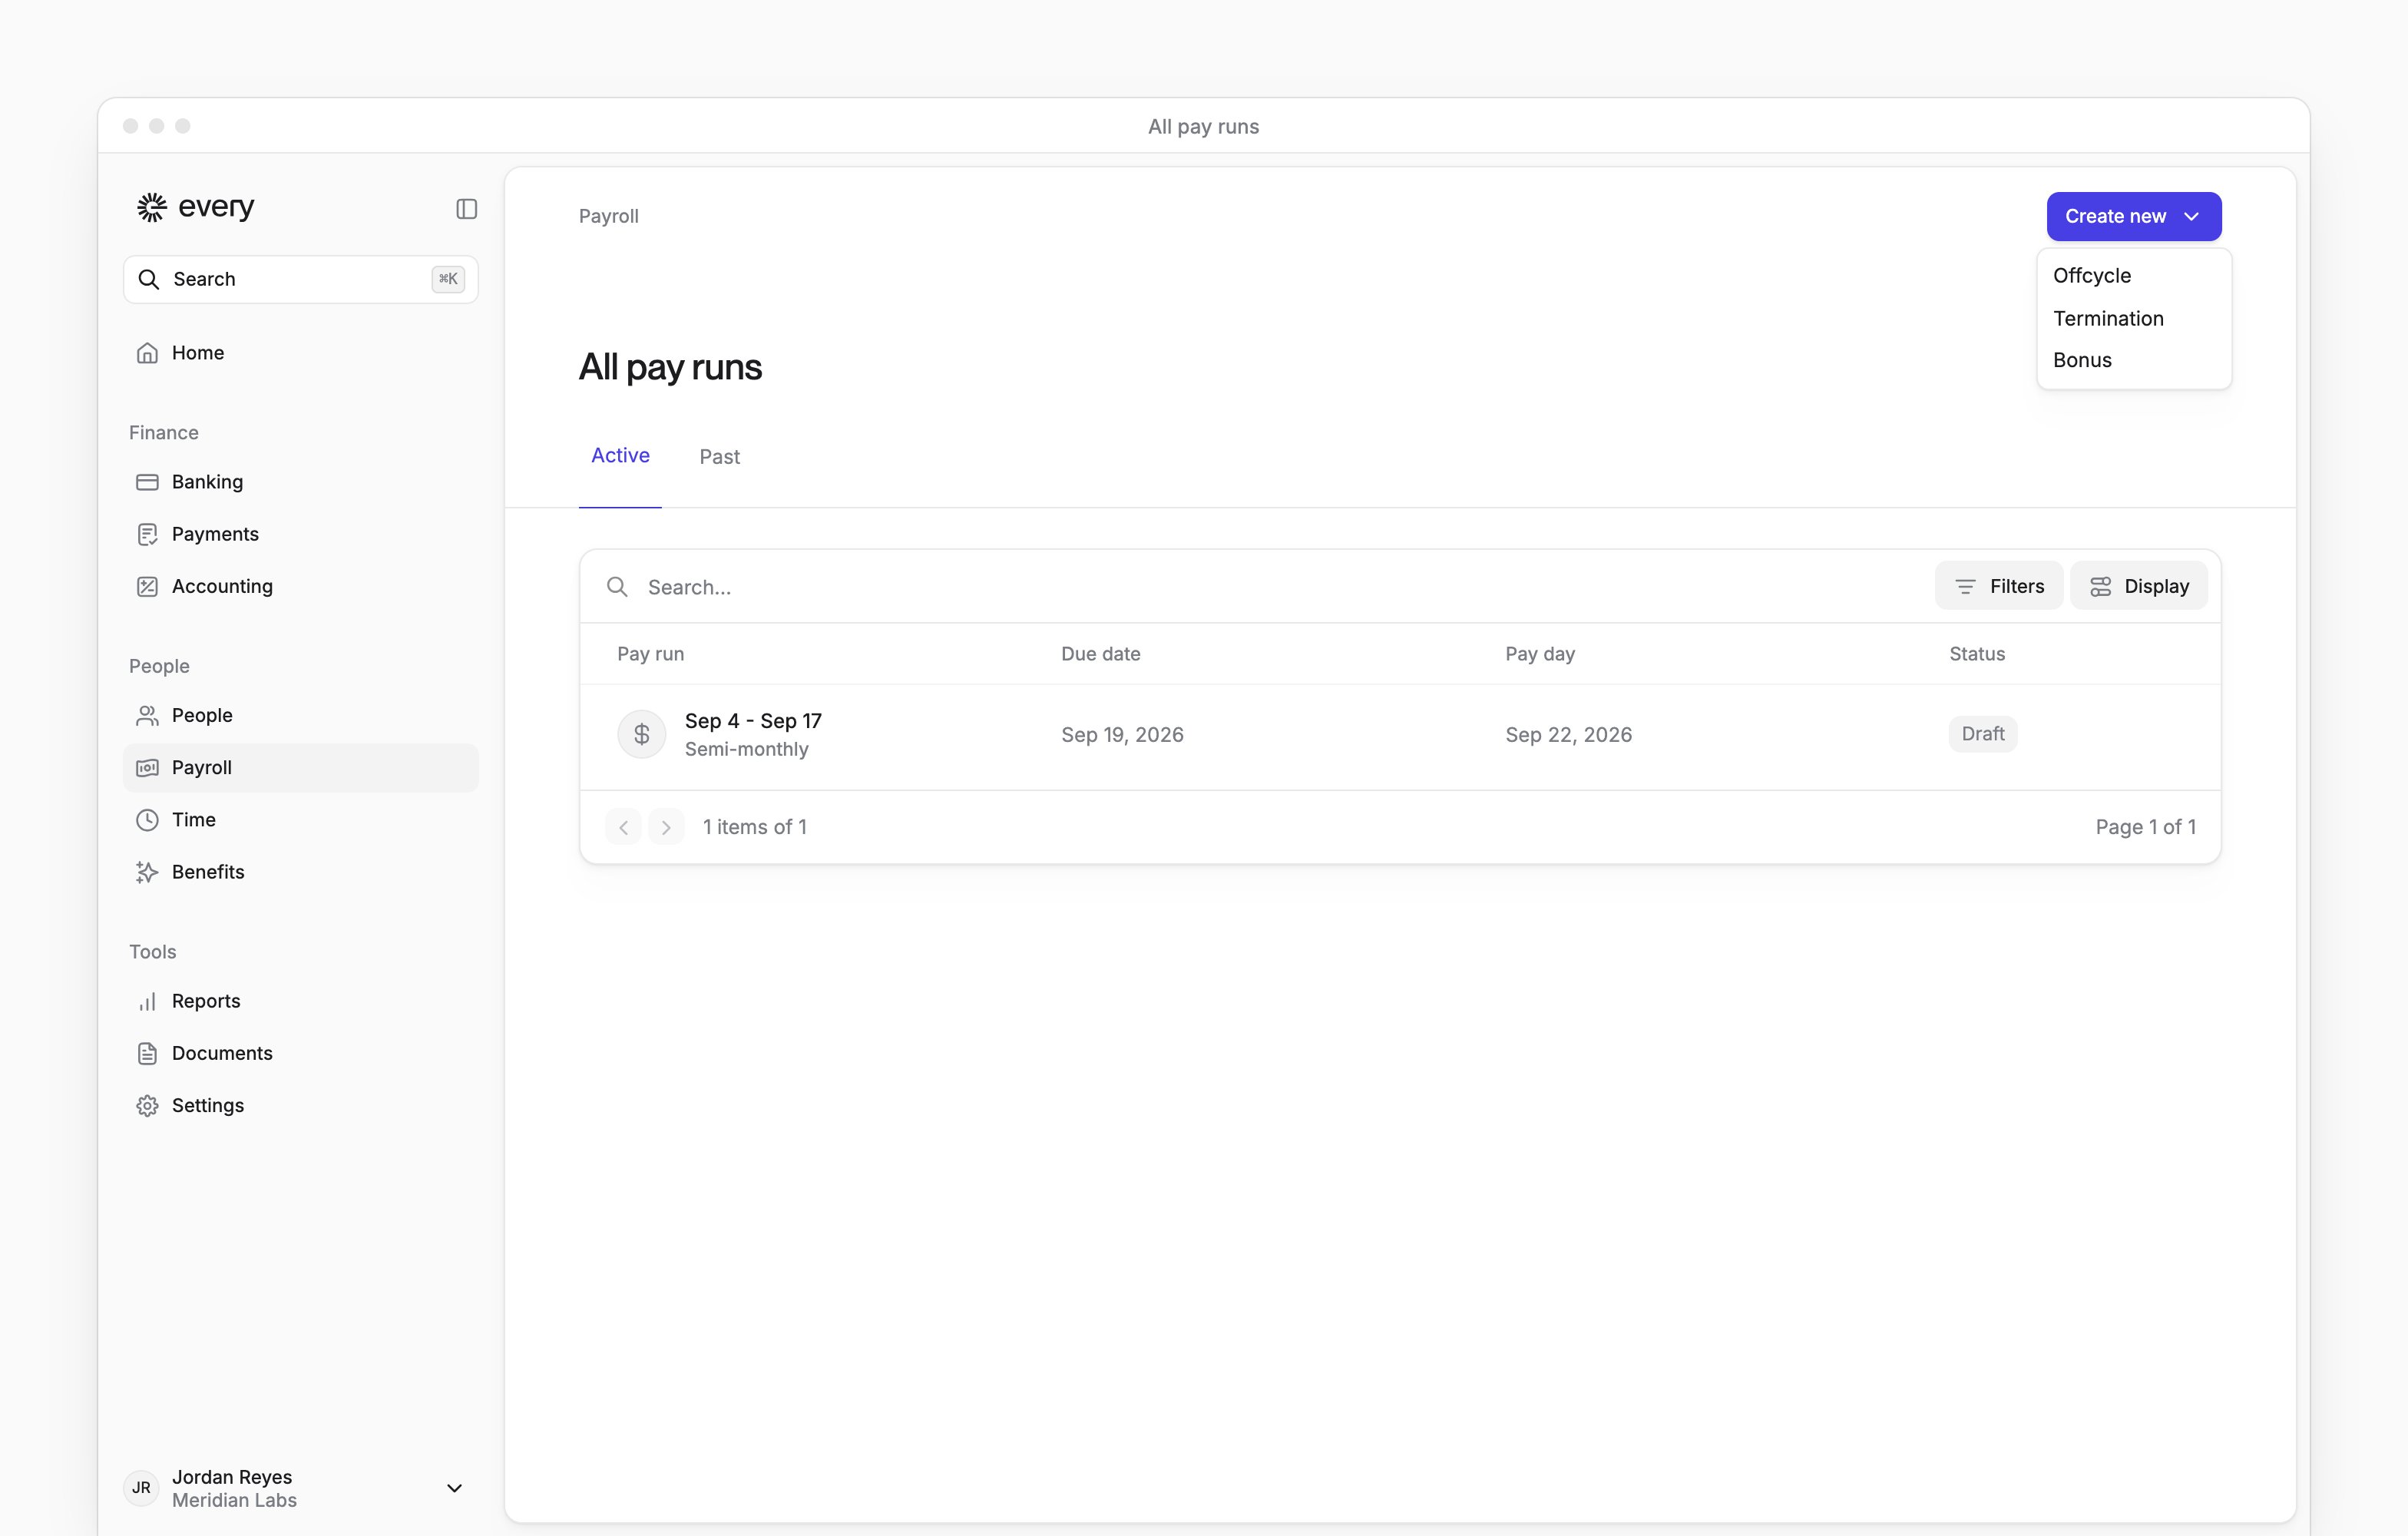Click the every logo icon

coord(152,207)
